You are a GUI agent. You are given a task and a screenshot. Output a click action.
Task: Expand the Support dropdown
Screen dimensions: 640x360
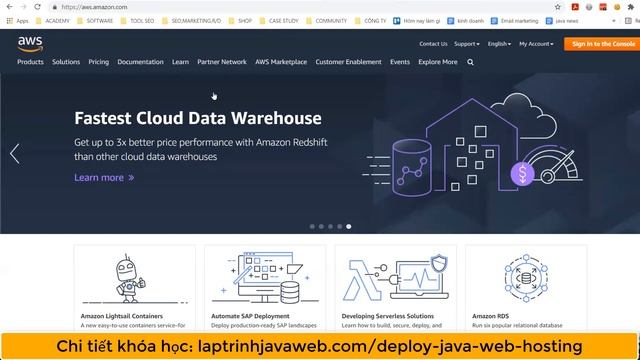pyautogui.click(x=467, y=44)
